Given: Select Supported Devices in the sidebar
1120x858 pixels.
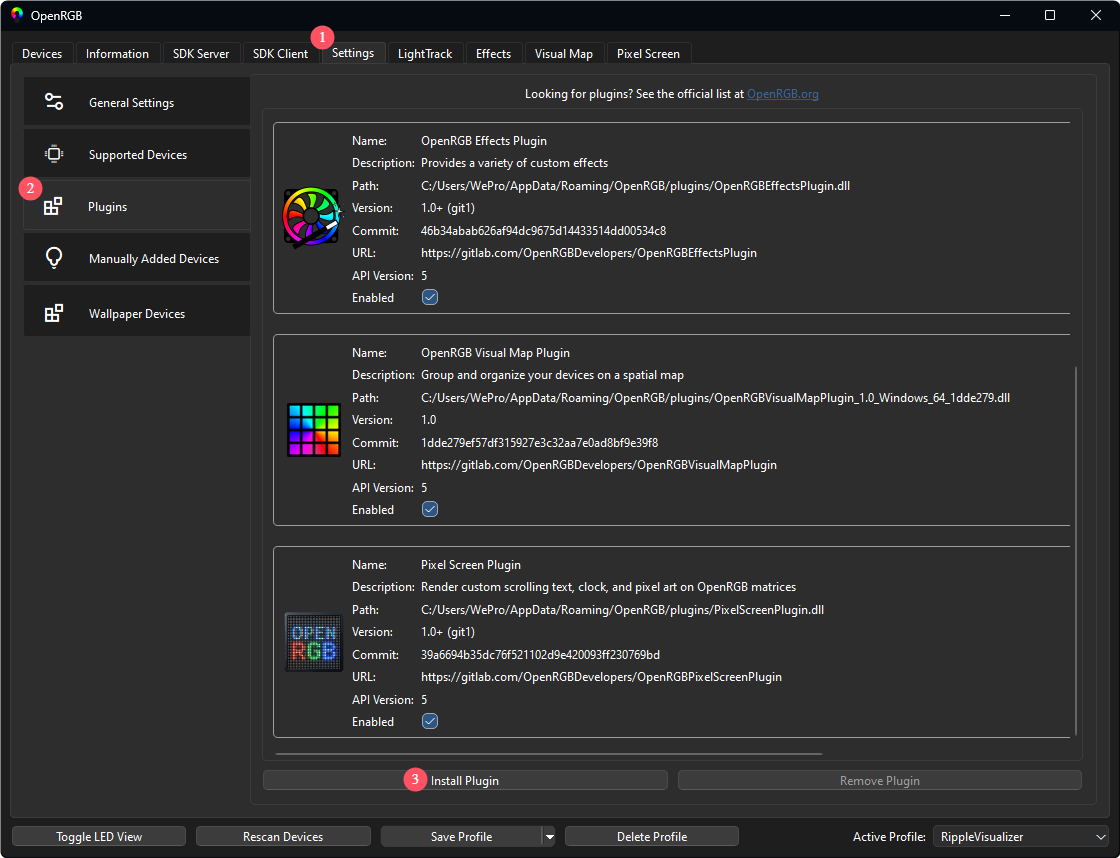Looking at the screenshot, I should (137, 154).
